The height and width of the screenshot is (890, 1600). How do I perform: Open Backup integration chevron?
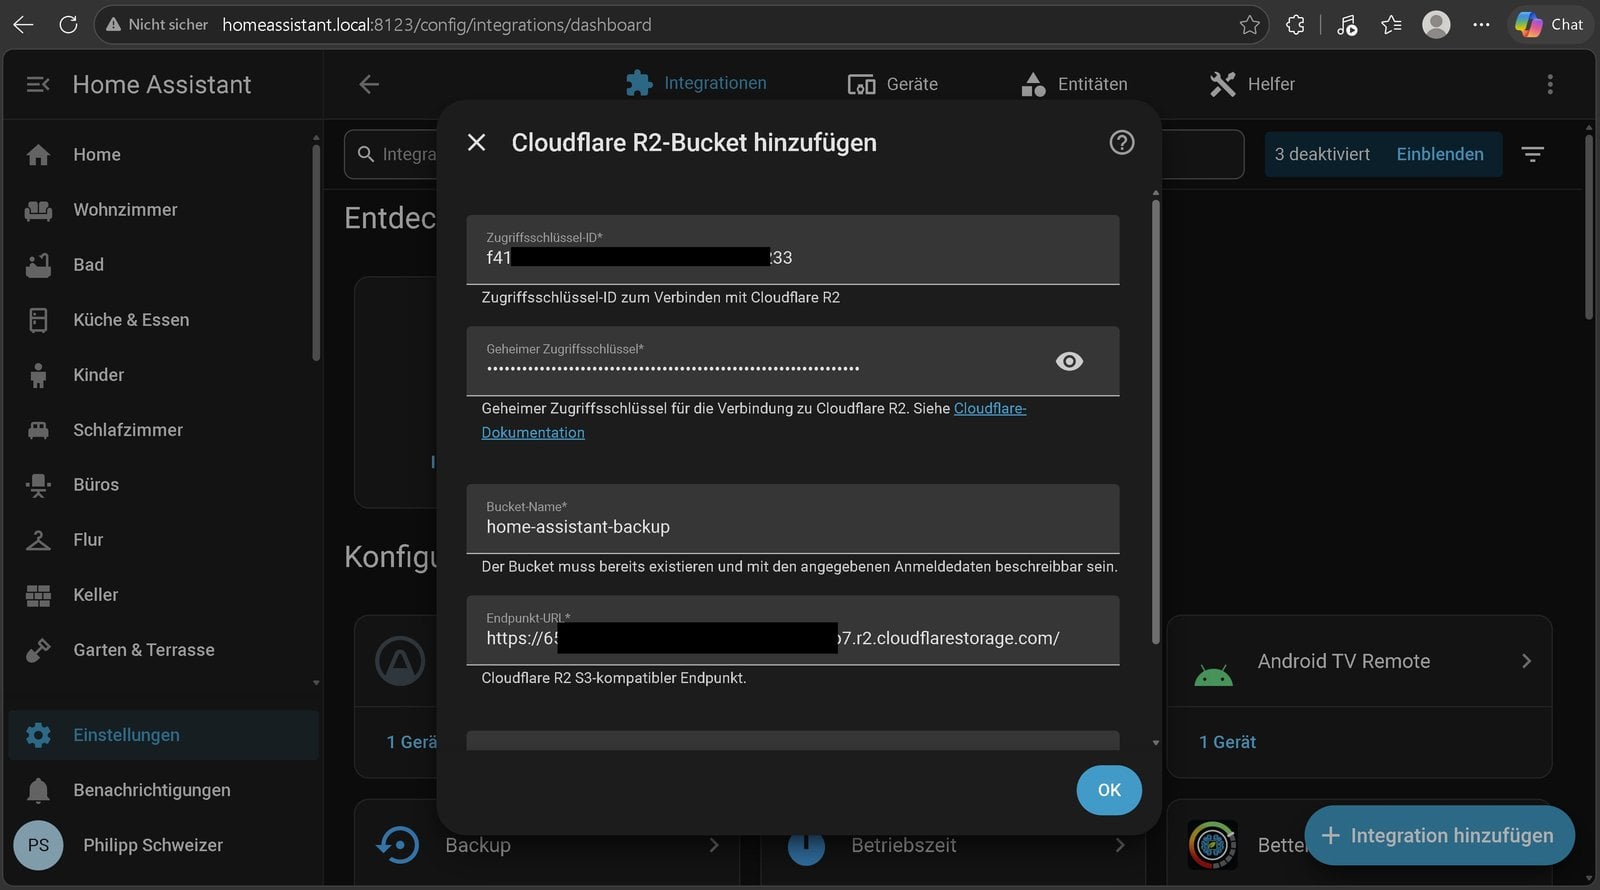coord(714,845)
